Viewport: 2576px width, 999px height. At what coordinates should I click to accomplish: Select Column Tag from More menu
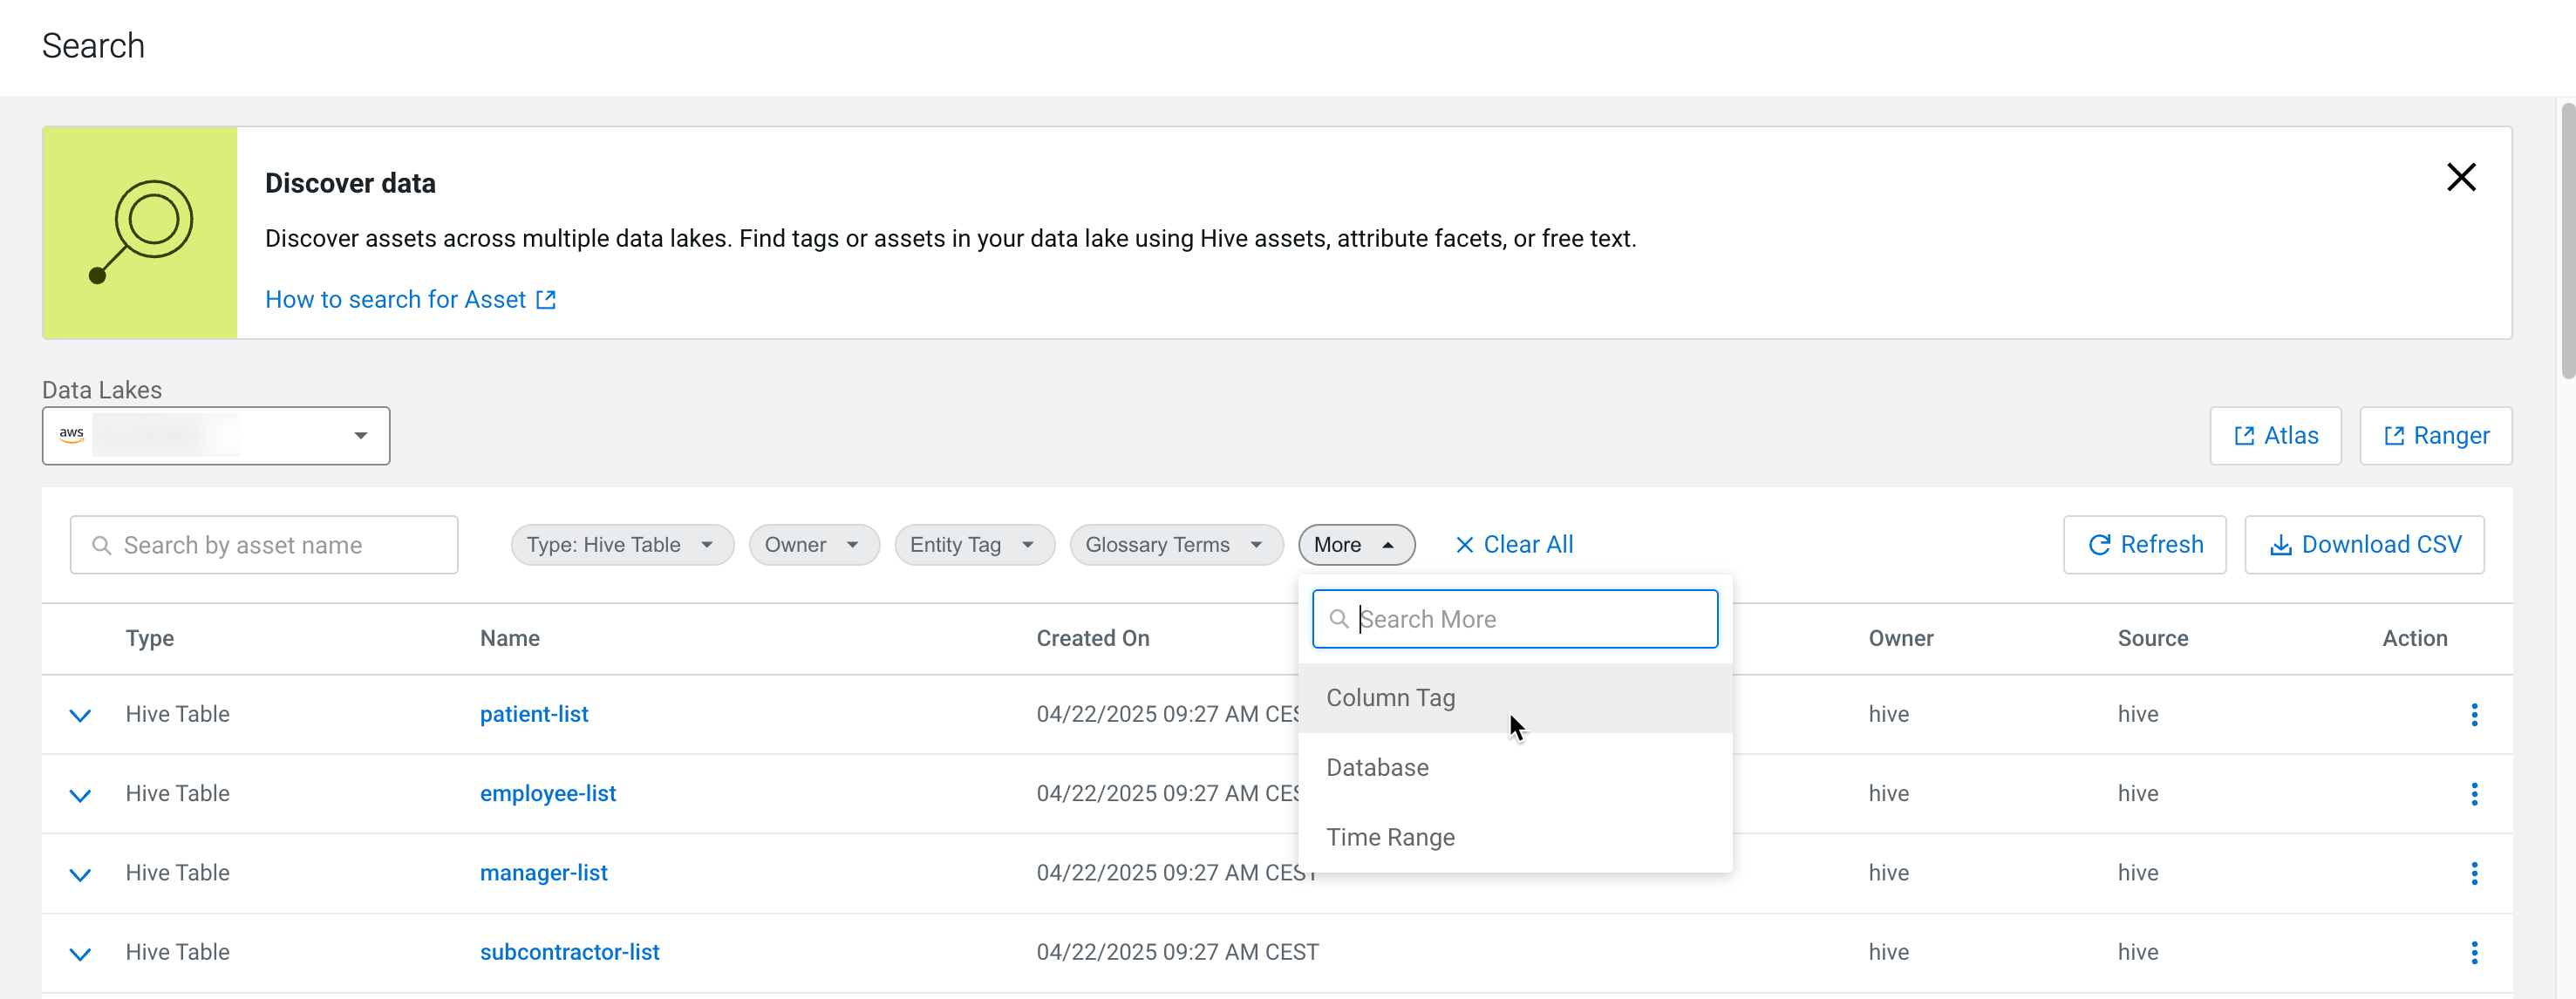[x=1390, y=698]
